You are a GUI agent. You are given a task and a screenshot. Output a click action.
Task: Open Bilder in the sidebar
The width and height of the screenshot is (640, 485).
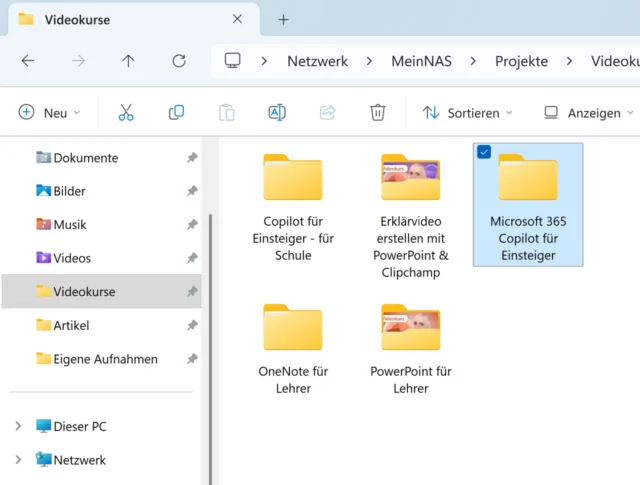click(x=101, y=191)
